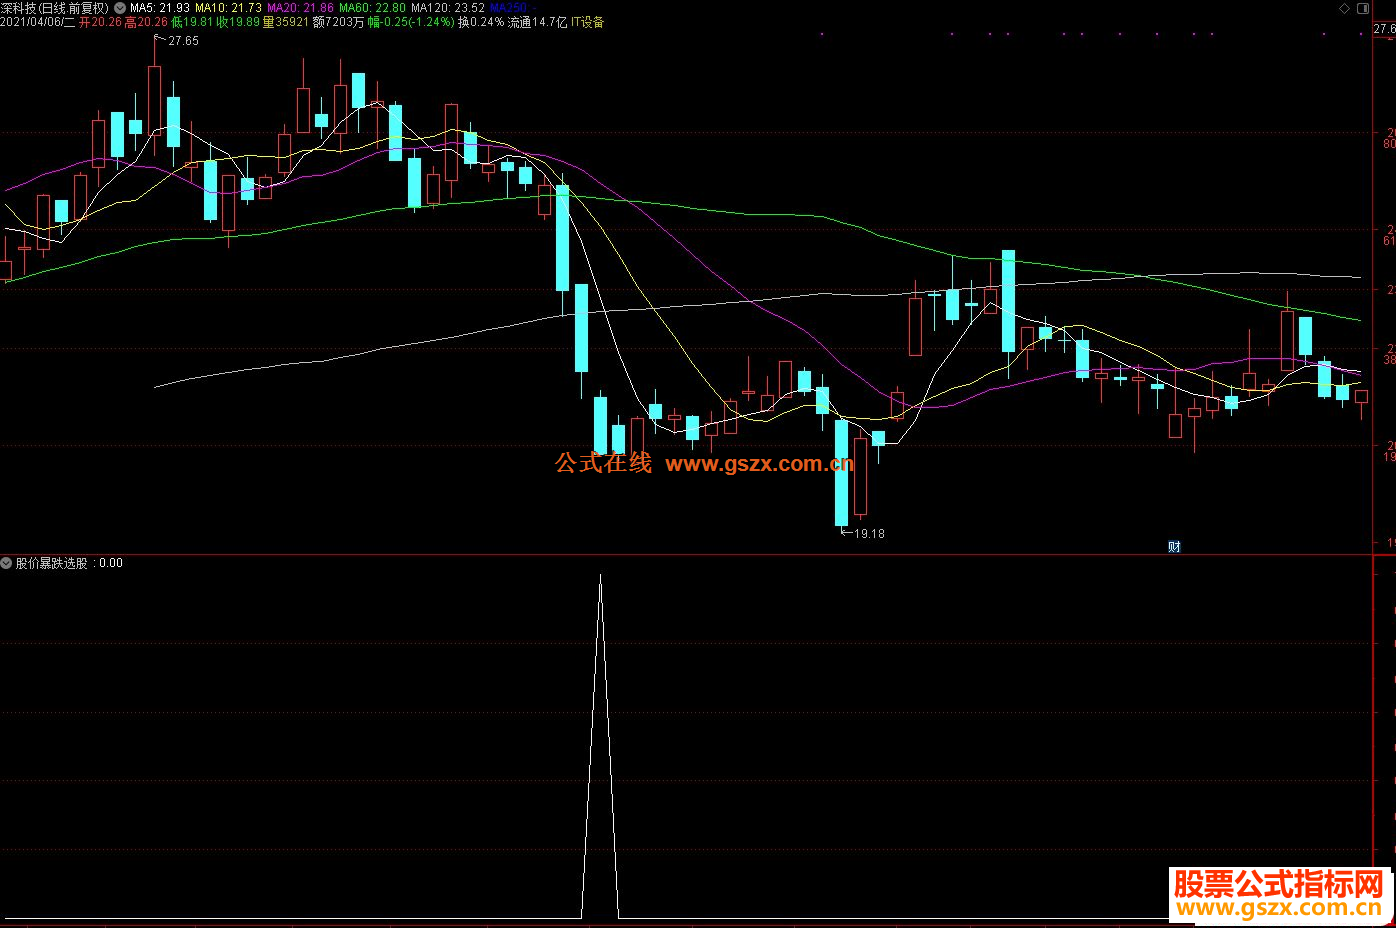Click opening price 开20.26
The image size is (1396, 928).
pyautogui.click(x=100, y=22)
